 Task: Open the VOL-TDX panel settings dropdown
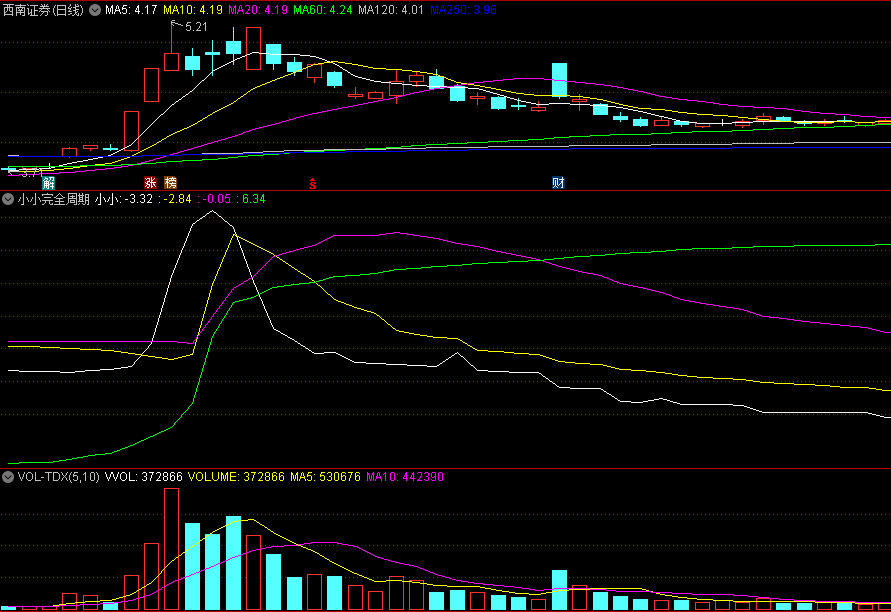(8, 477)
